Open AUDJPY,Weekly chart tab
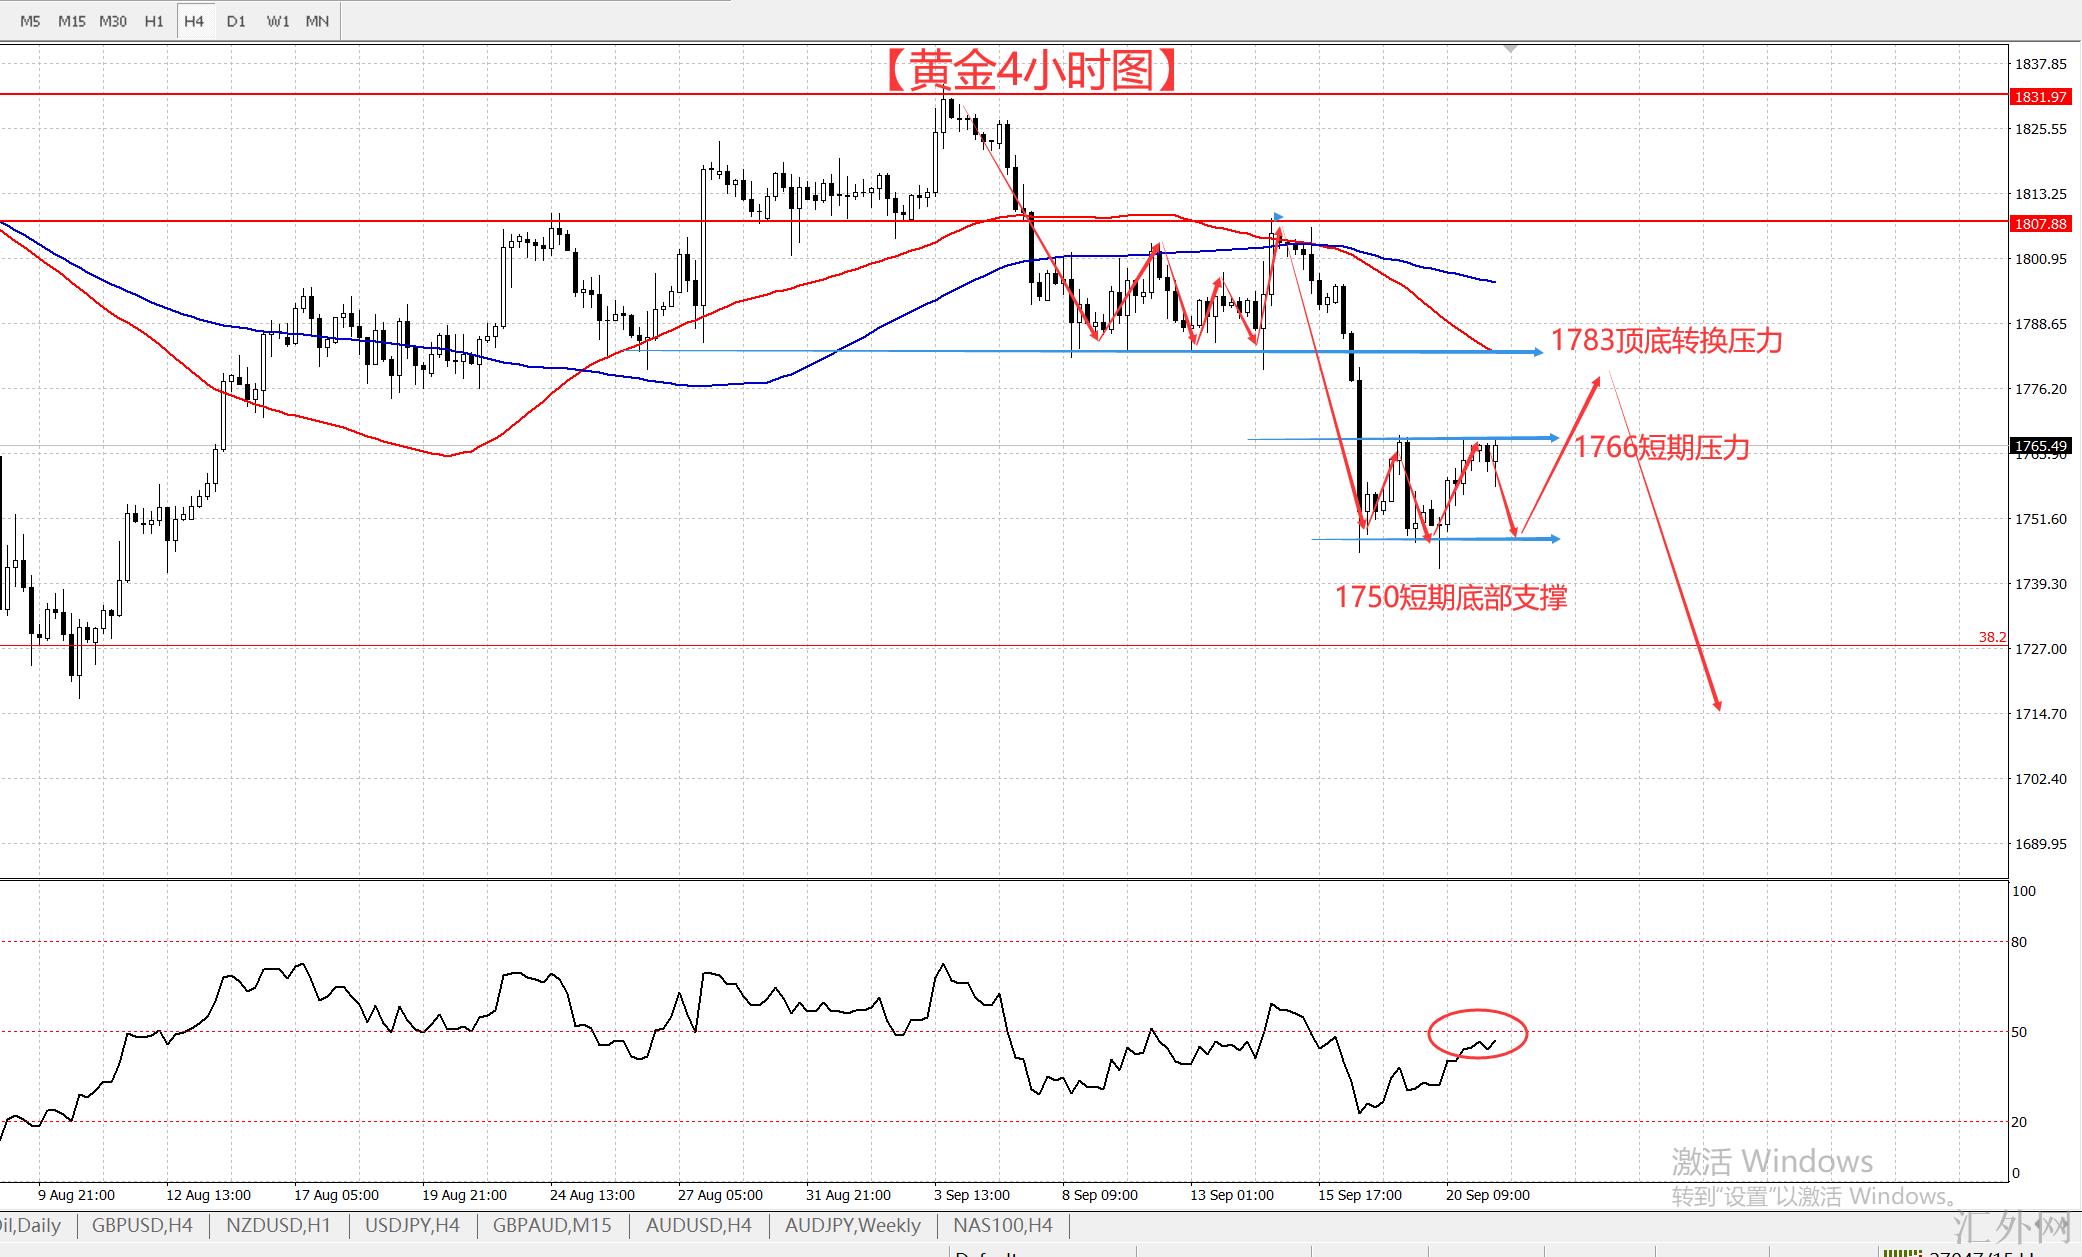Screen dimensions: 2082x1257 852,1225
